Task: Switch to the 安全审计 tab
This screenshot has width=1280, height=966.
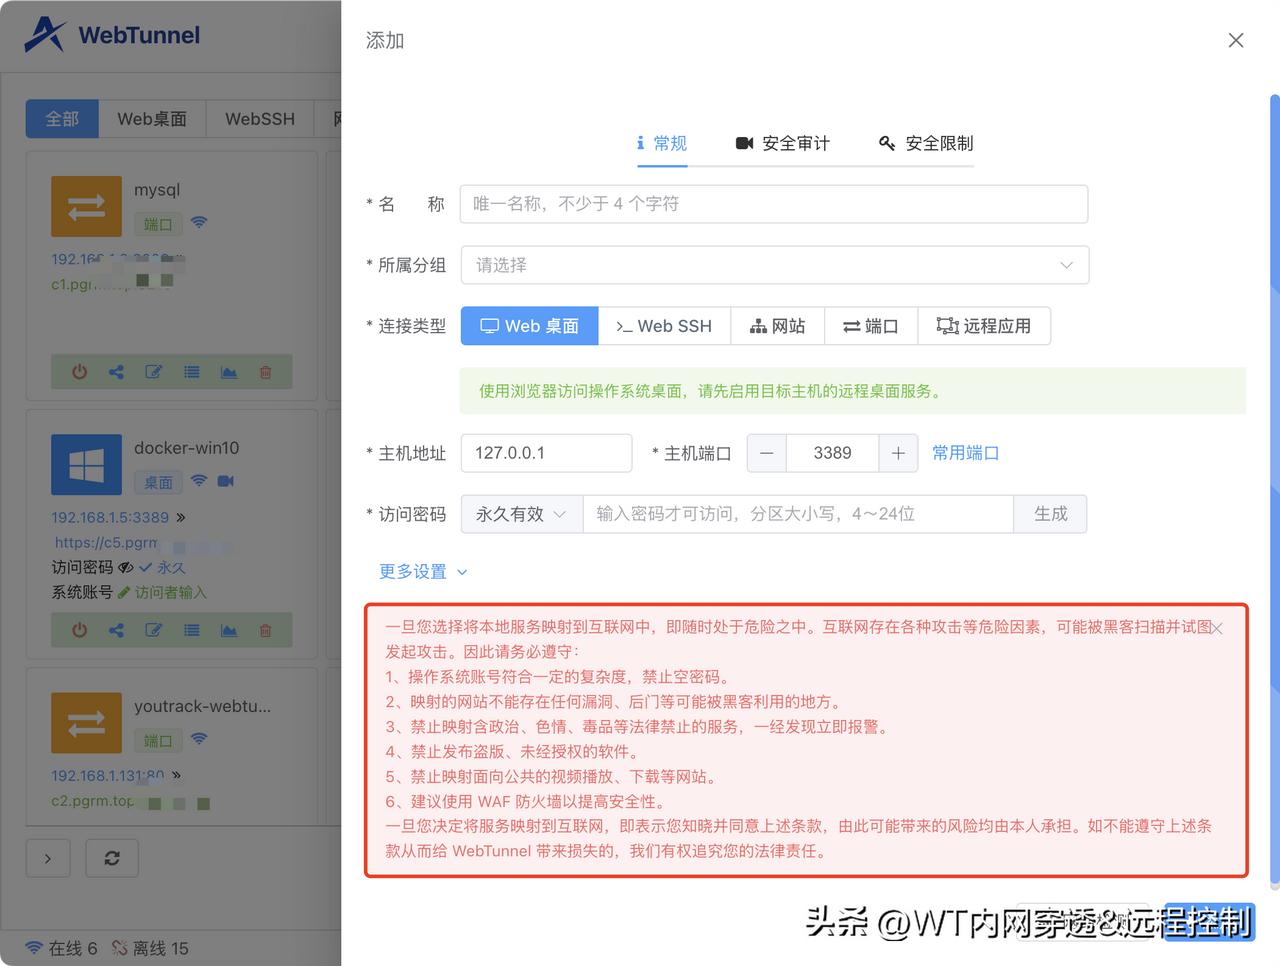Action: point(783,143)
